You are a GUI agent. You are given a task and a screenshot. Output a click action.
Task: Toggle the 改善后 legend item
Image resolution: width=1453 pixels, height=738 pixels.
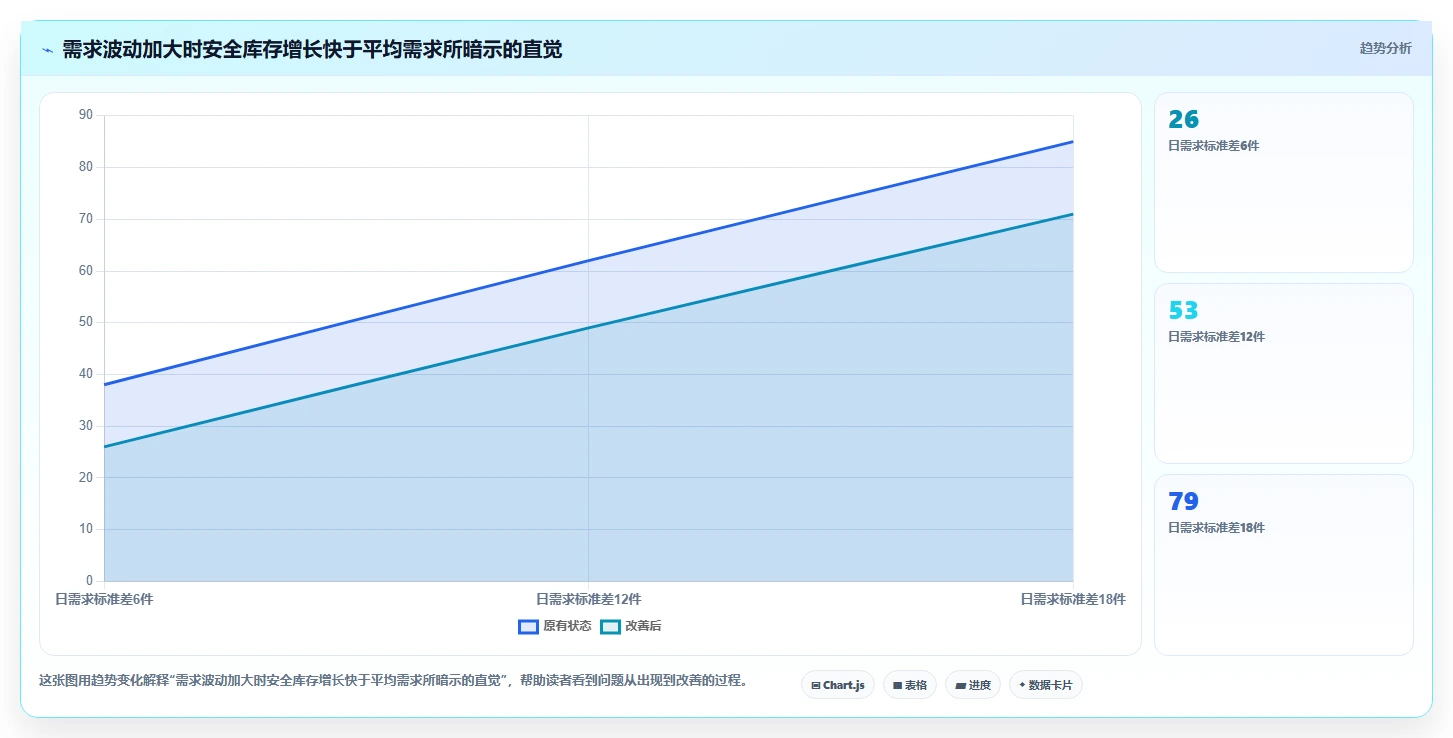pyautogui.click(x=631, y=626)
